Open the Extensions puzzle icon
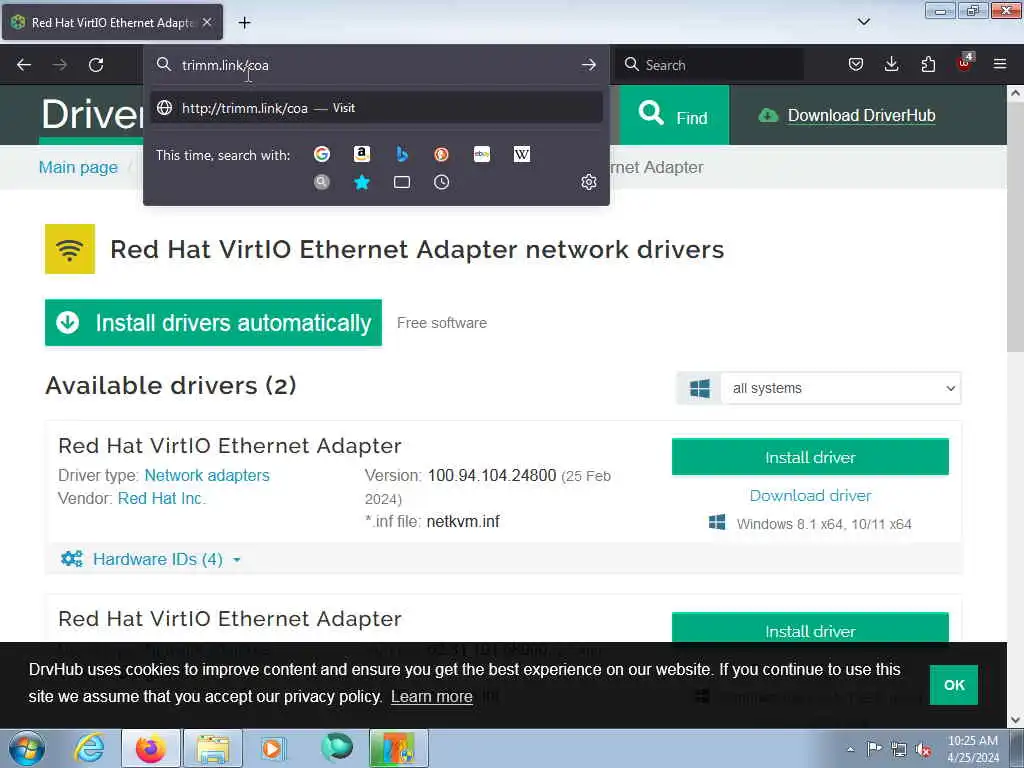Viewport: 1024px width, 768px height. 928,64
